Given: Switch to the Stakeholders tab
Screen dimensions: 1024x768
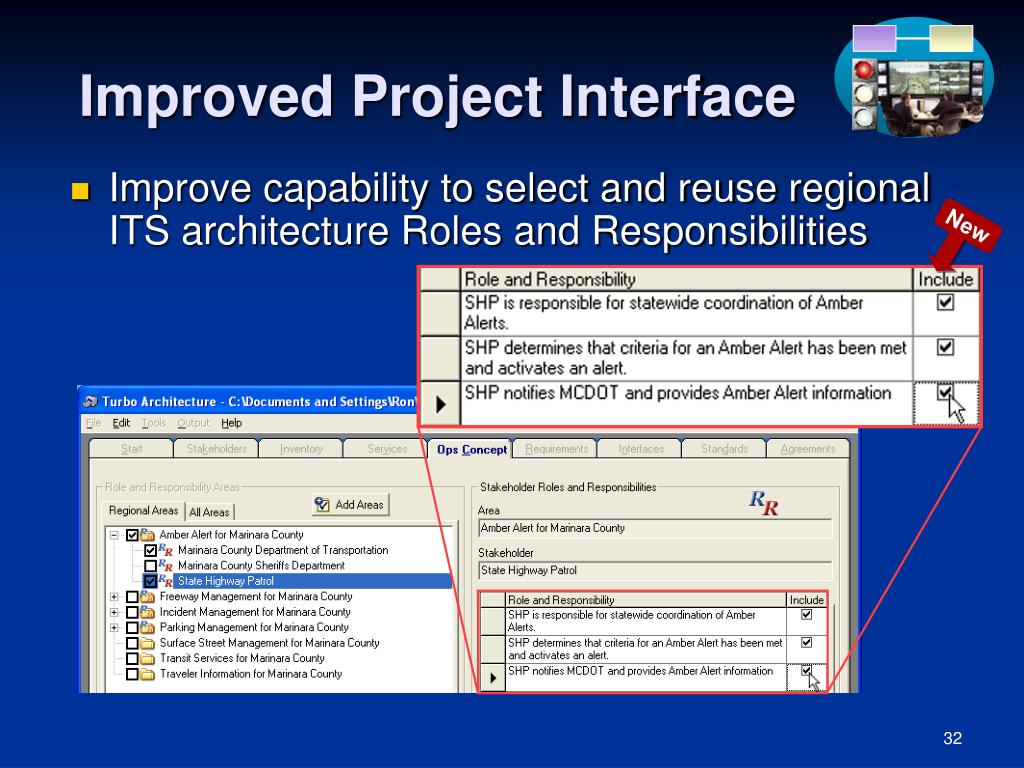Looking at the screenshot, I should pyautogui.click(x=216, y=449).
